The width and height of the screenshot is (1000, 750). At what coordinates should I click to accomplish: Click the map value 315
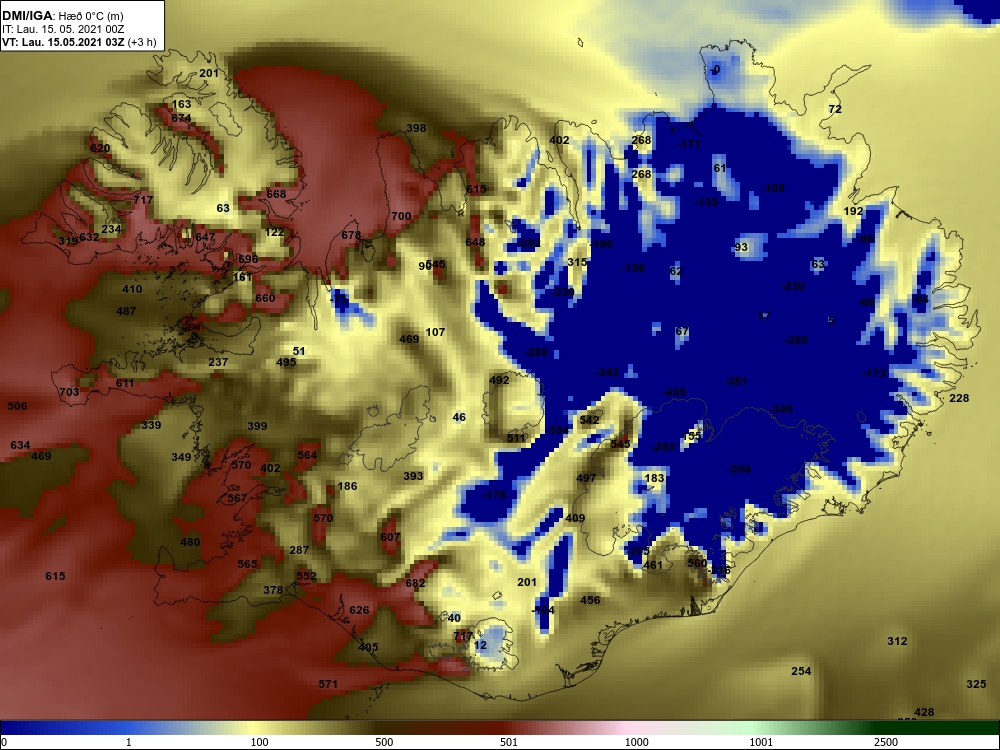tap(577, 262)
